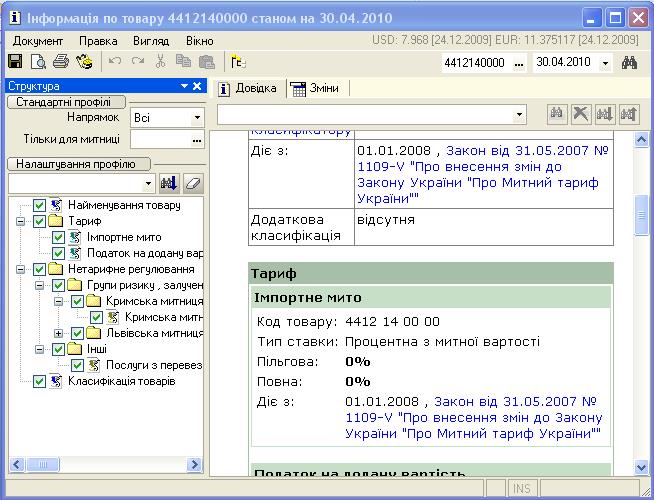Click the tree panel horizontal scroll right arrow
Screen dimensions: 654x500
195,464
